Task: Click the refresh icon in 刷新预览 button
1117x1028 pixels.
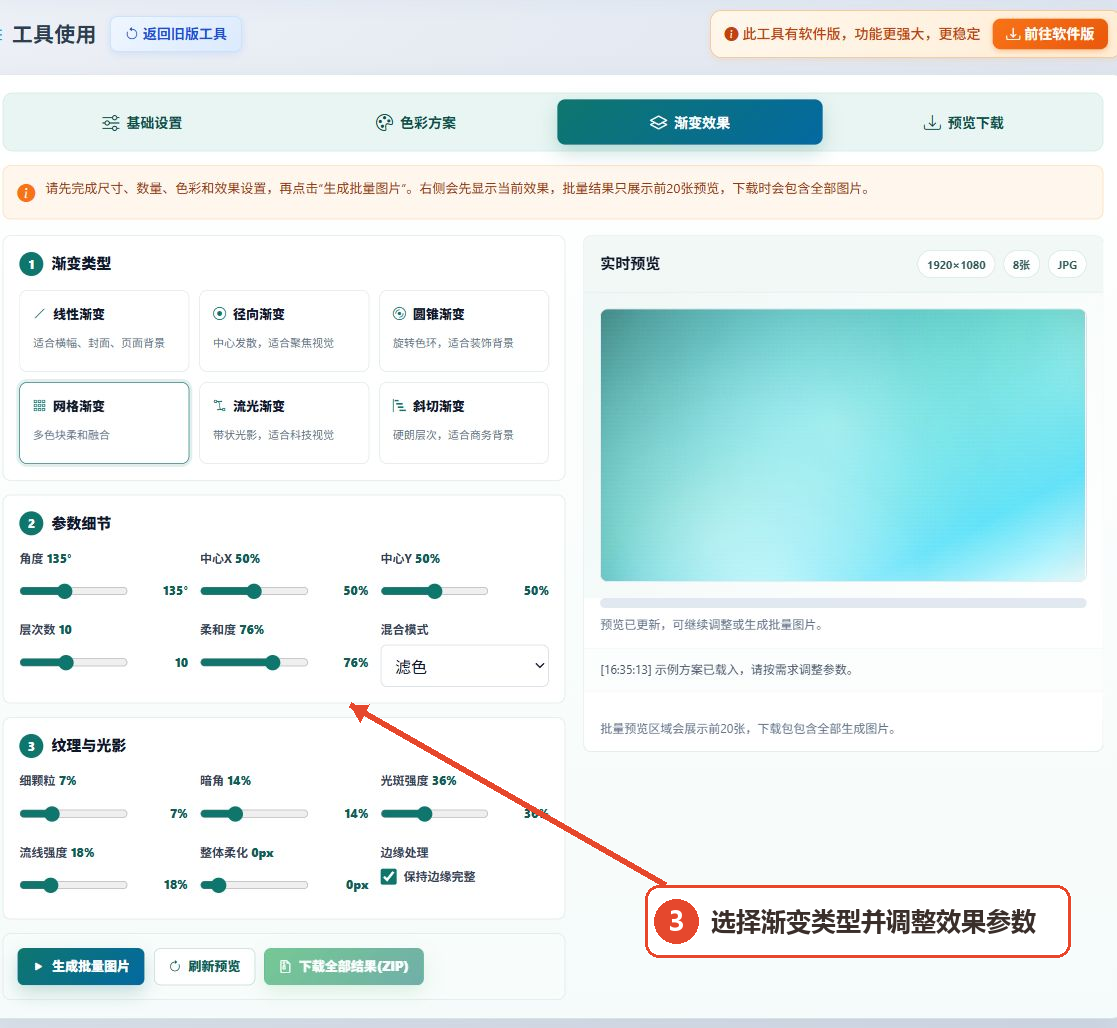Action: pyautogui.click(x=175, y=967)
